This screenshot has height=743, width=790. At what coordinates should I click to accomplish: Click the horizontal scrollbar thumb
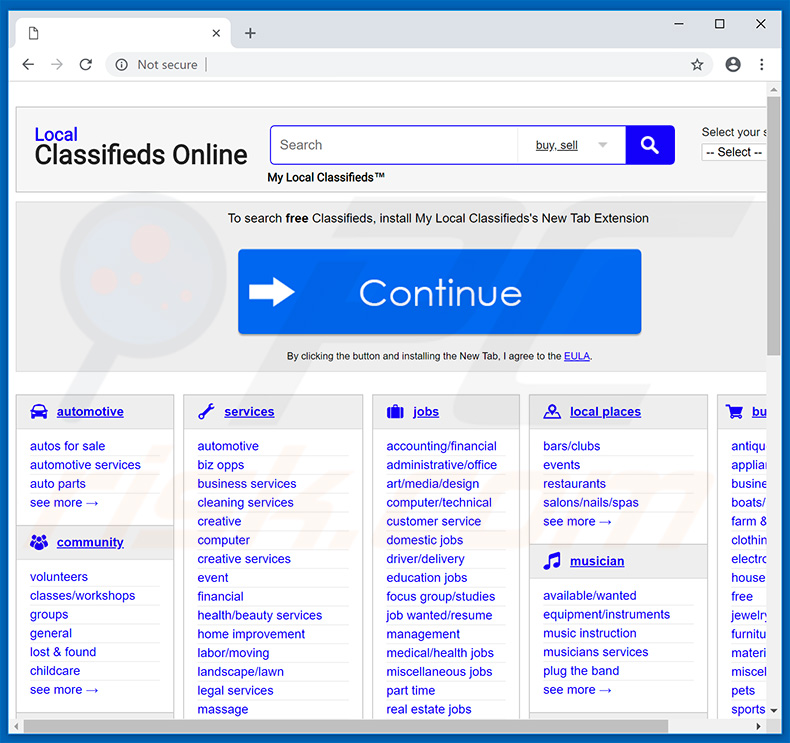[346, 726]
